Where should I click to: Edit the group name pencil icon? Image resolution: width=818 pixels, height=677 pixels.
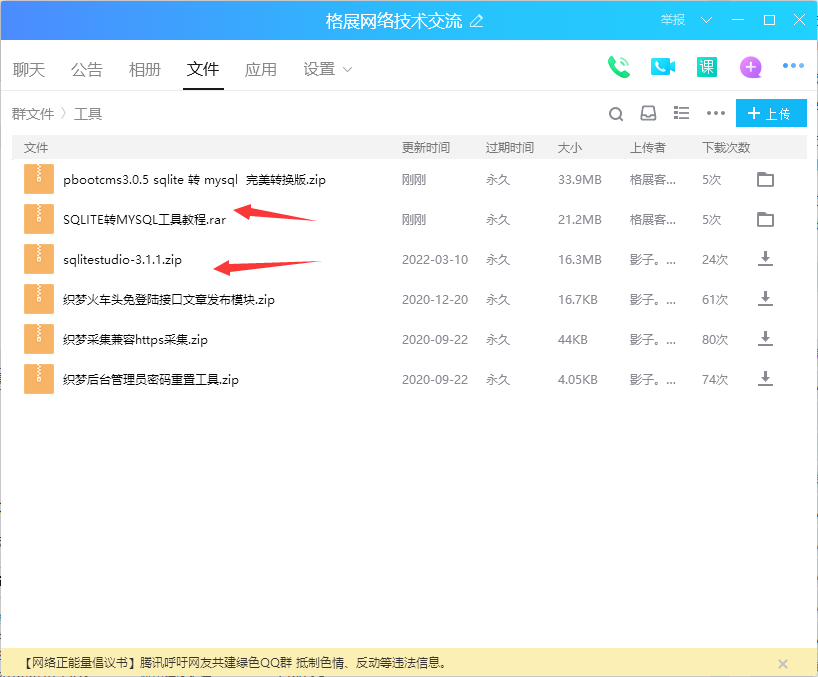476,21
